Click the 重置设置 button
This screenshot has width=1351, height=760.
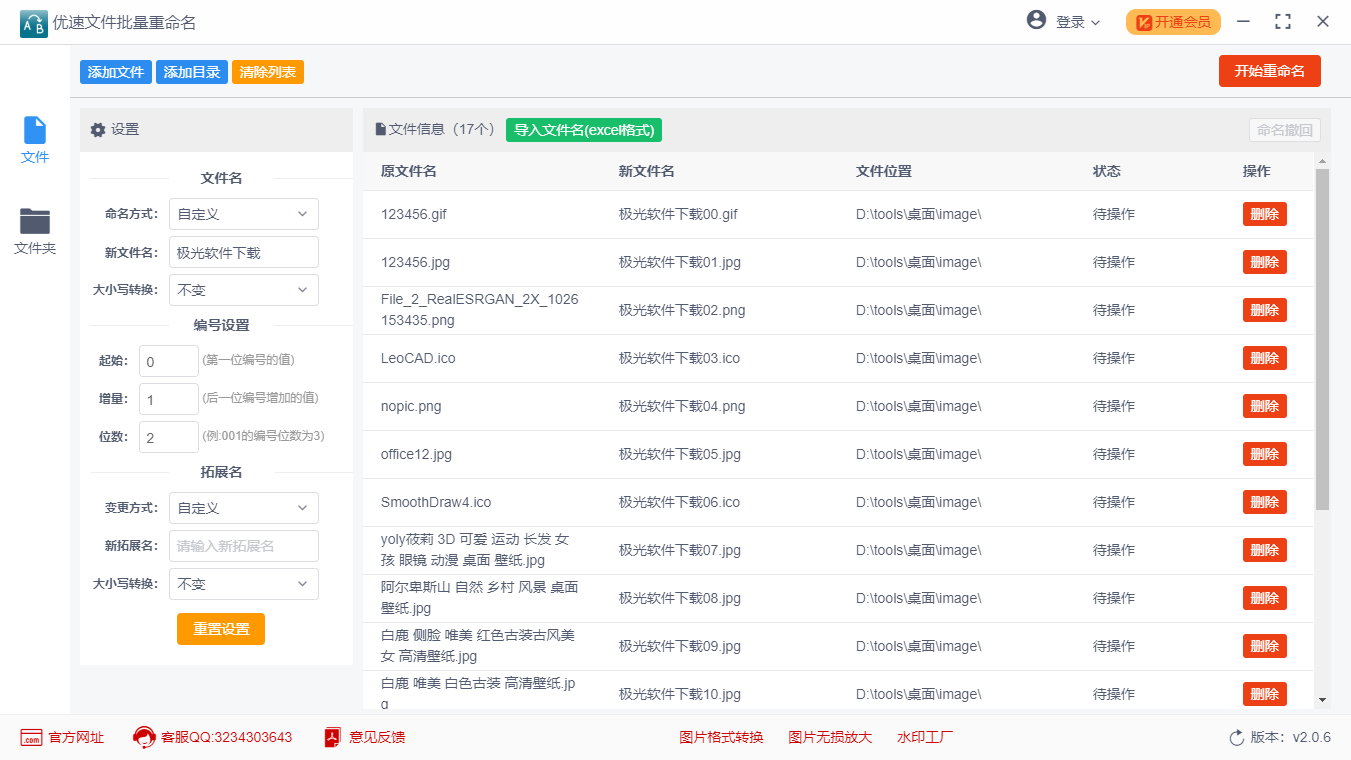pyautogui.click(x=221, y=629)
